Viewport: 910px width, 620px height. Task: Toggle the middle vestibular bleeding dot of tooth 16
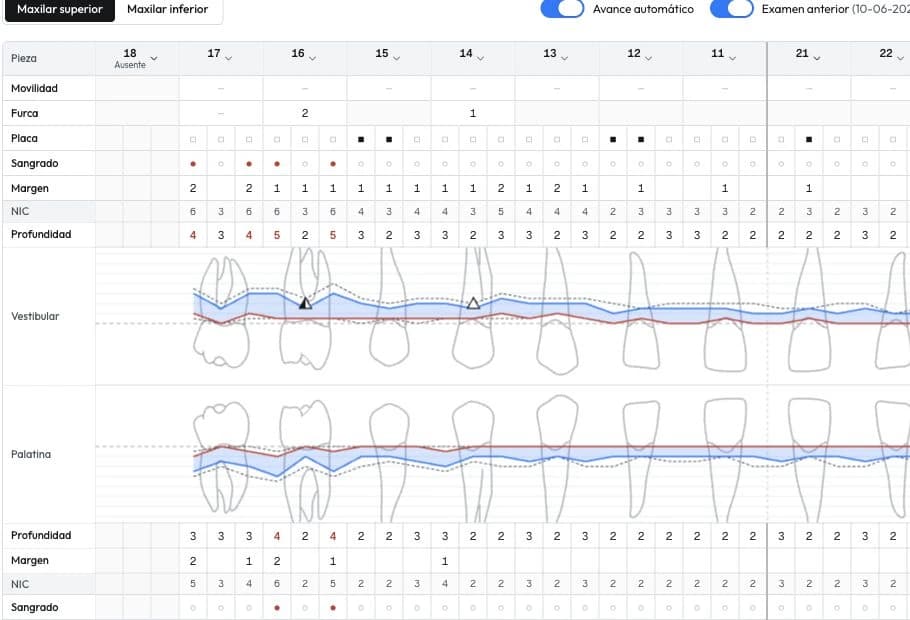305,164
